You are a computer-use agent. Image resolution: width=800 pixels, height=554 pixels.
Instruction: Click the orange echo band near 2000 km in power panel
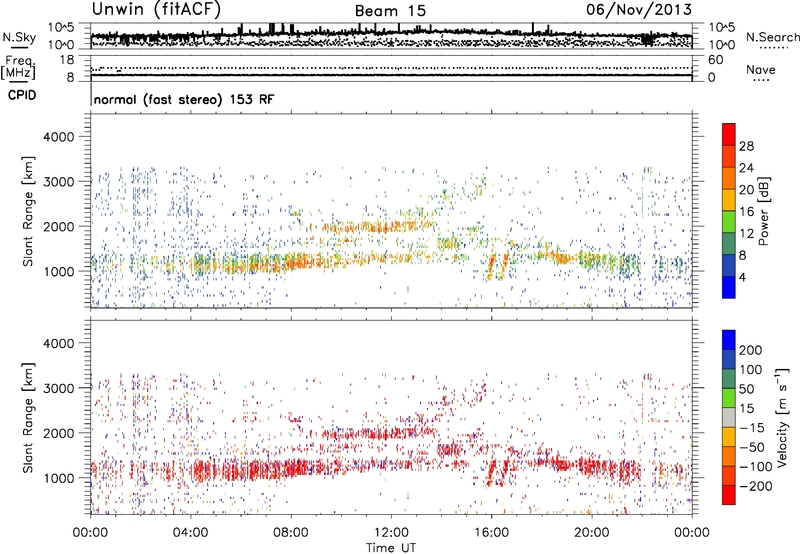(378, 226)
